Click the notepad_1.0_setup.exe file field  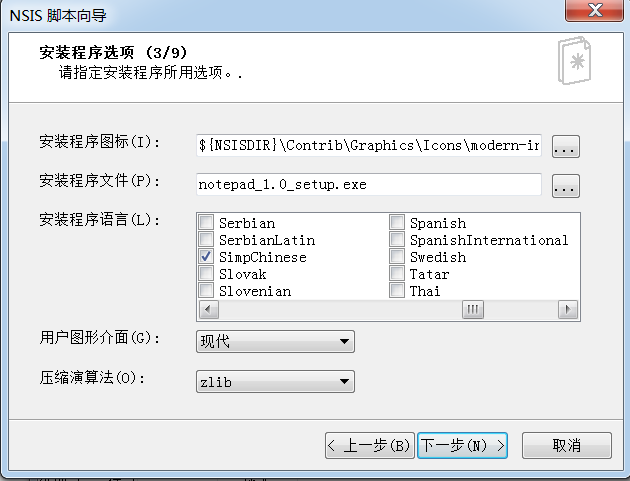(x=369, y=185)
